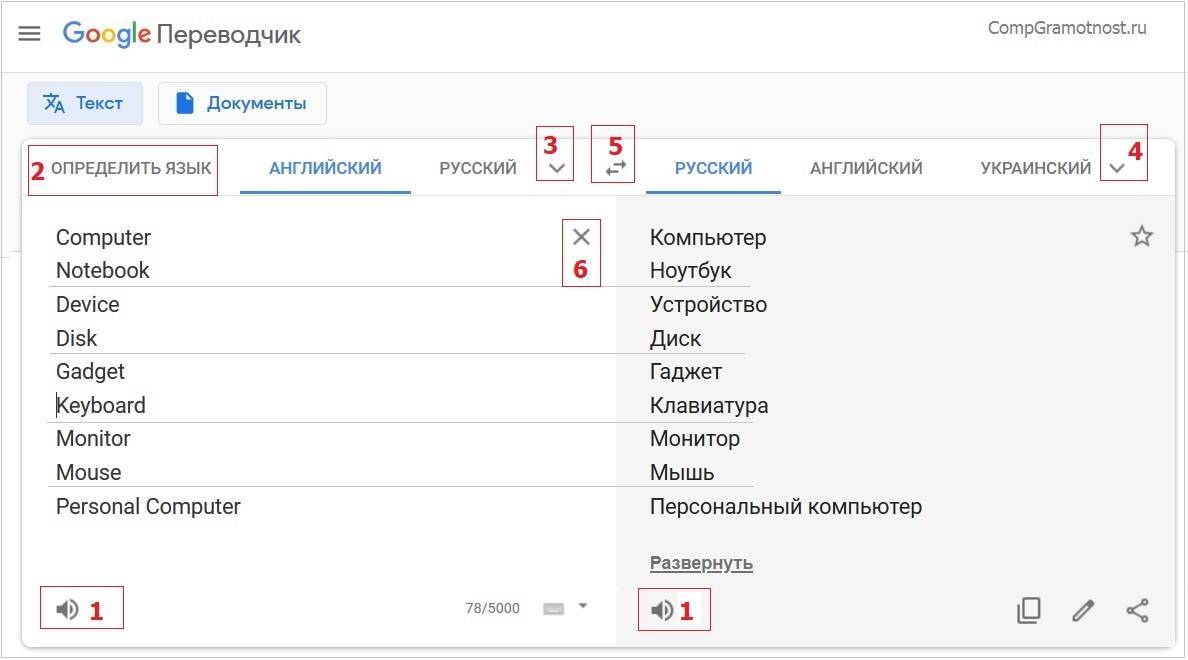Select Detect language (Определить язык) tab

[x=131, y=168]
